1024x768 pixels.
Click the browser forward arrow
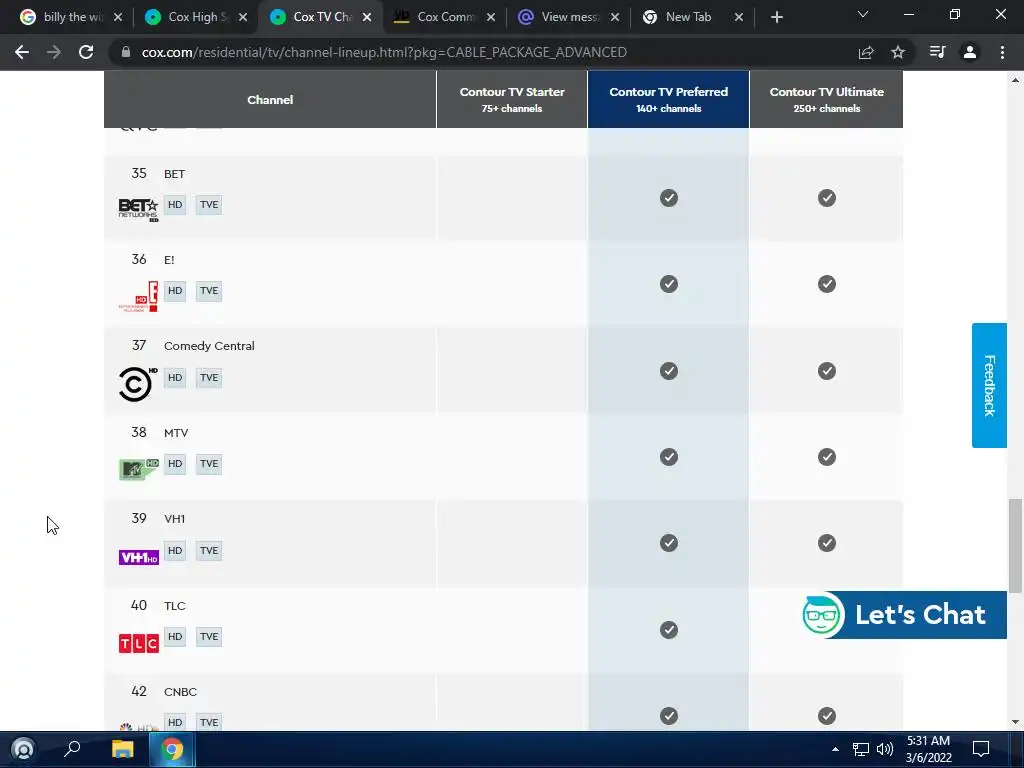point(54,52)
